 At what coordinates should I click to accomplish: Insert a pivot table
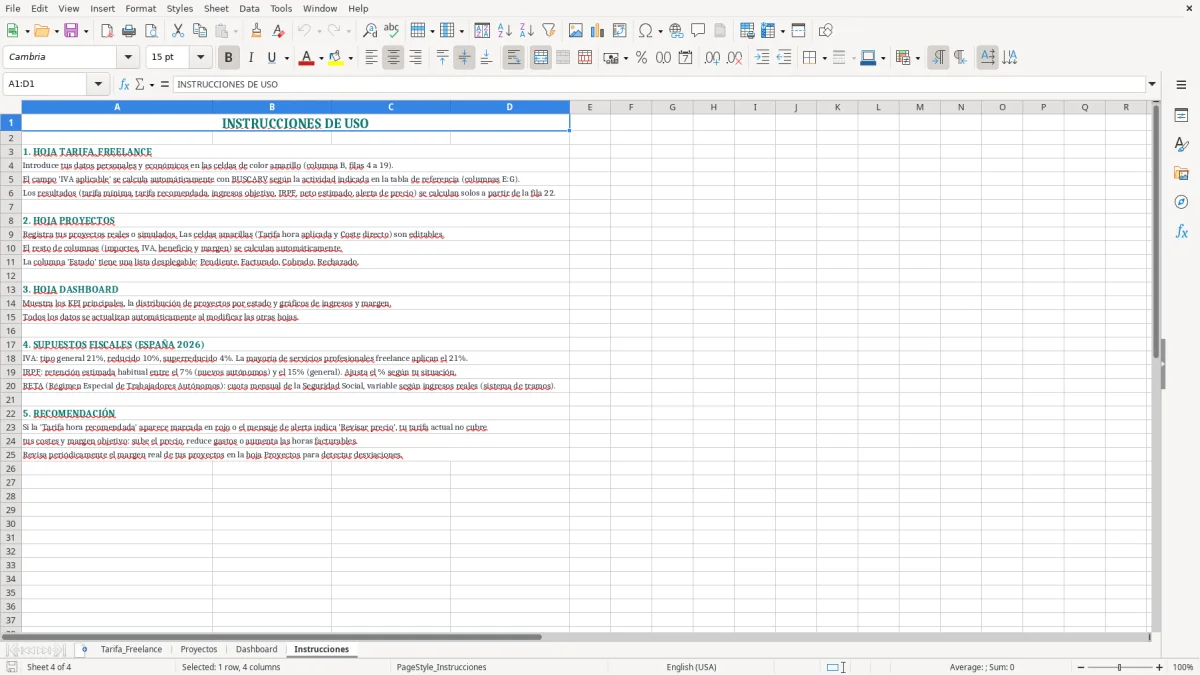click(x=619, y=31)
